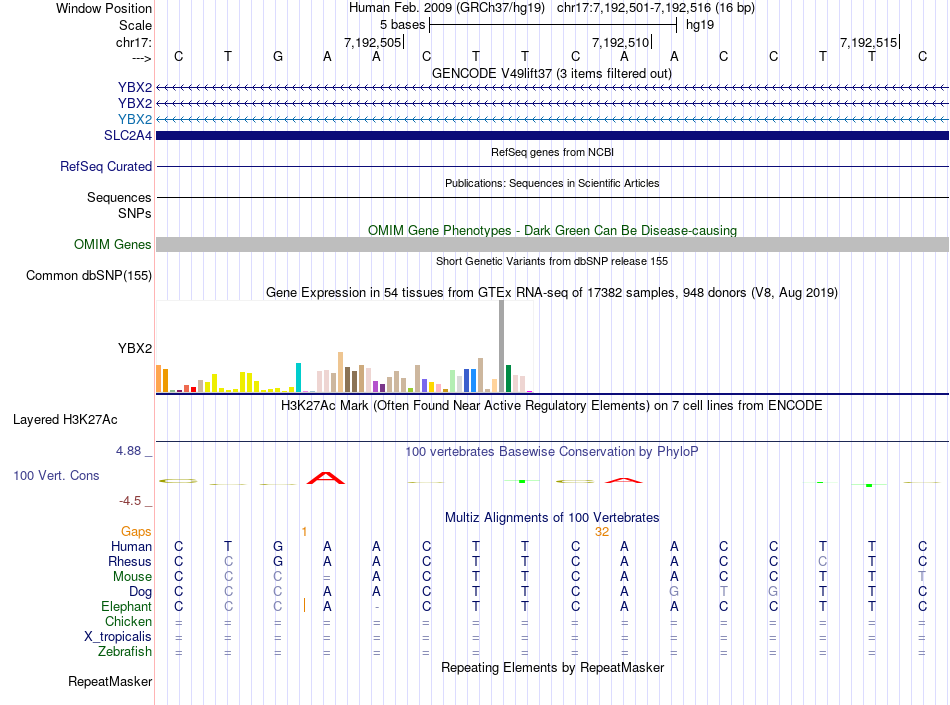Click the 100 Vert. Cons track label
Image resolution: width=950 pixels, height=705 pixels.
[x=56, y=475]
